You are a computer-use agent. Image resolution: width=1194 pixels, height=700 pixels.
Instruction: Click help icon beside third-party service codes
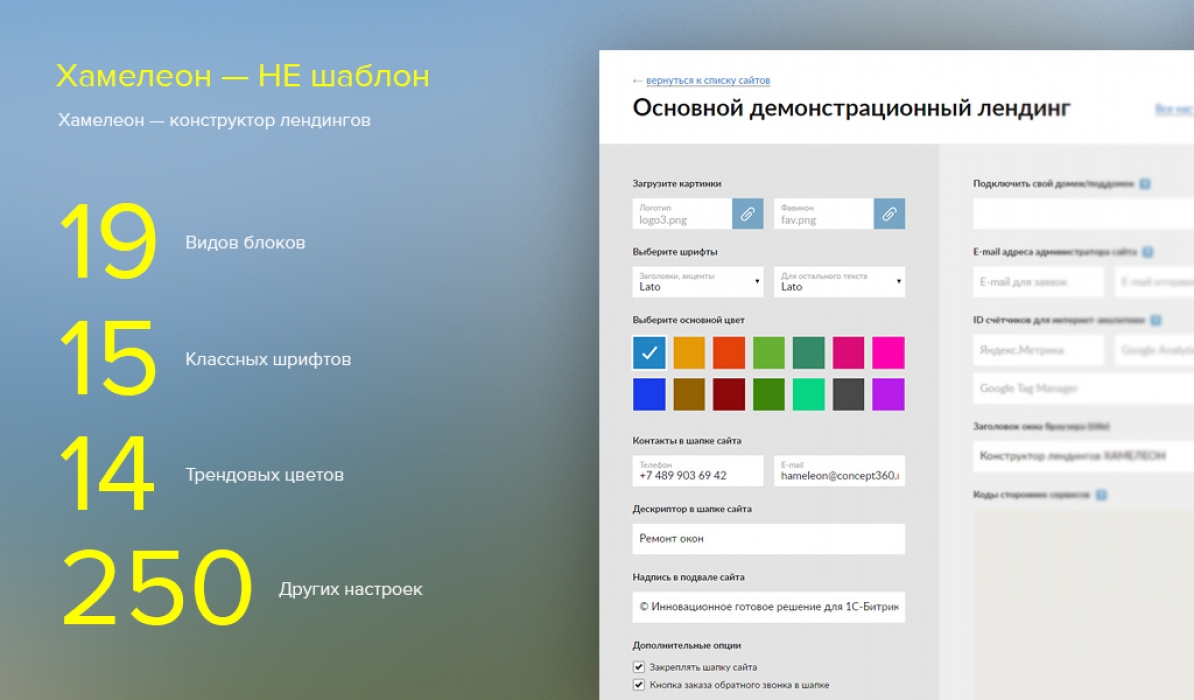[1101, 495]
